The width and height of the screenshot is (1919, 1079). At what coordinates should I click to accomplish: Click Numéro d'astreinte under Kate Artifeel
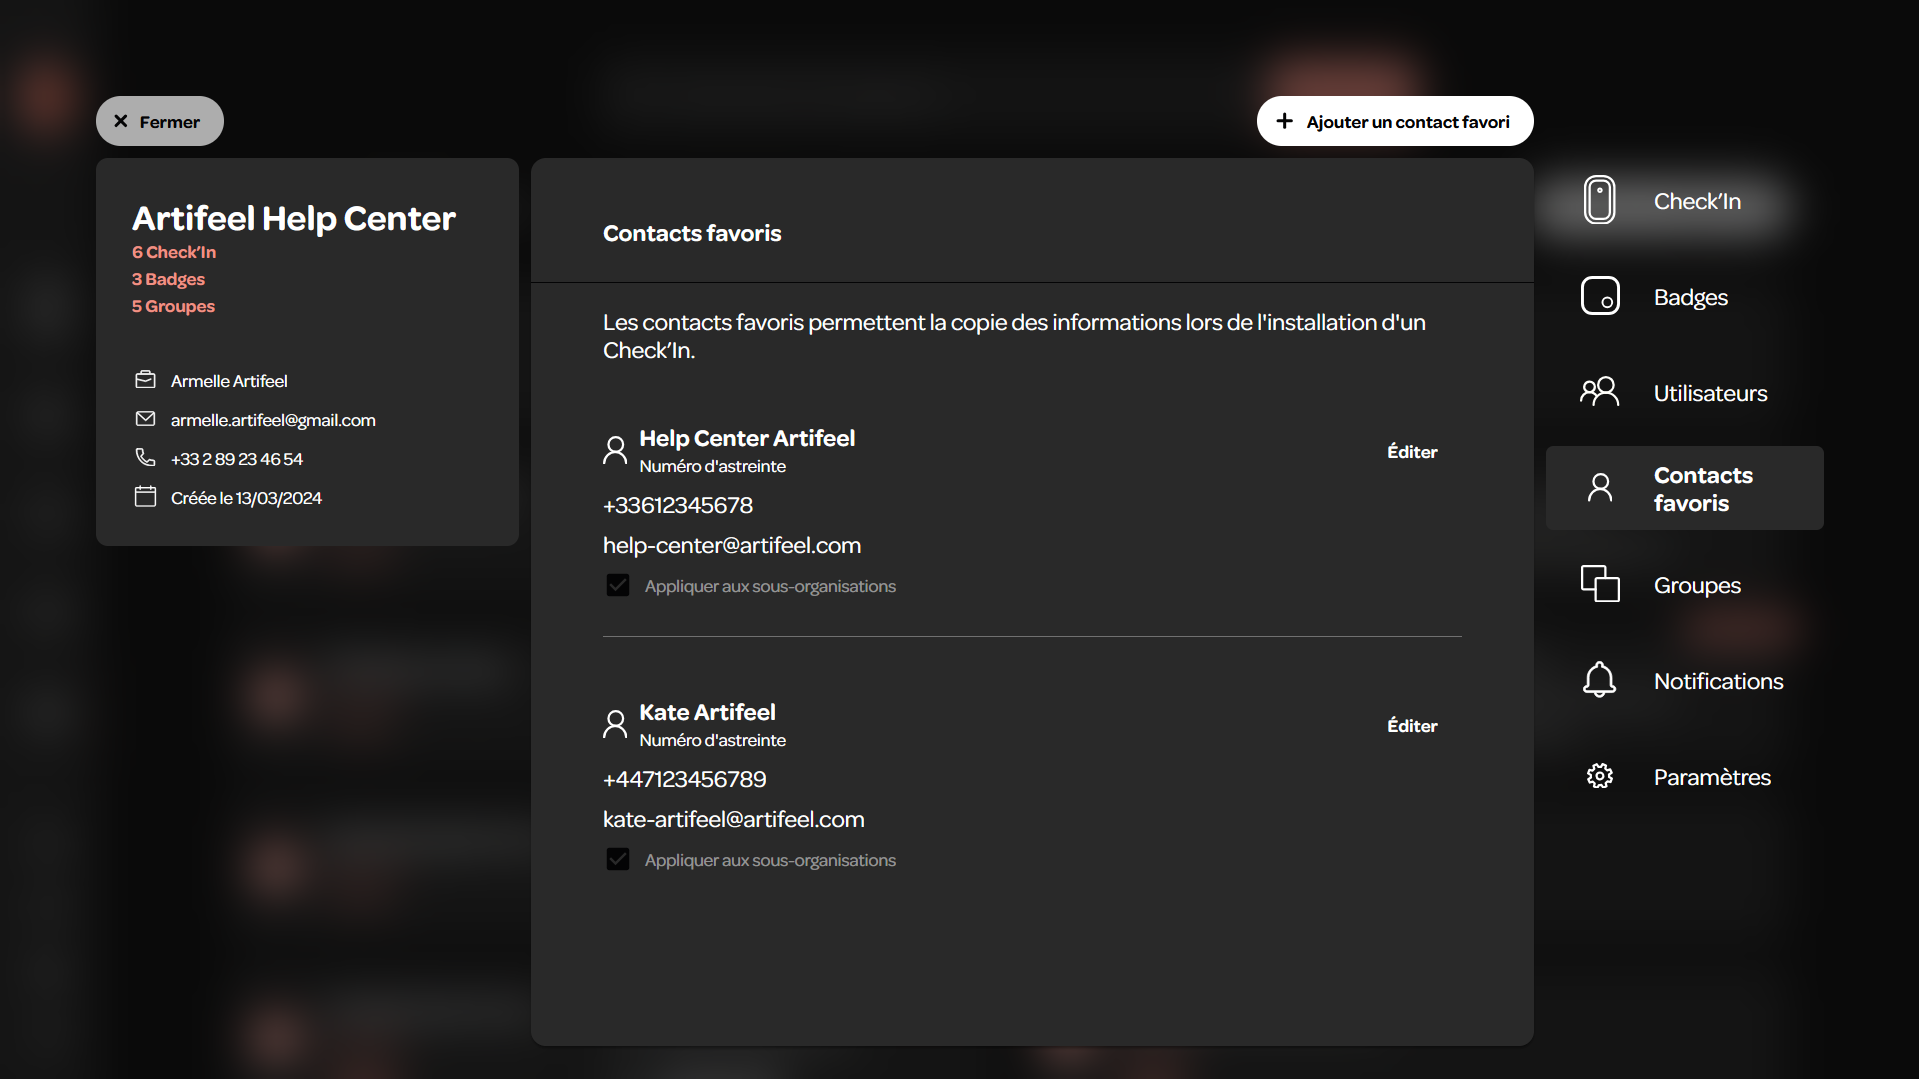click(x=713, y=740)
